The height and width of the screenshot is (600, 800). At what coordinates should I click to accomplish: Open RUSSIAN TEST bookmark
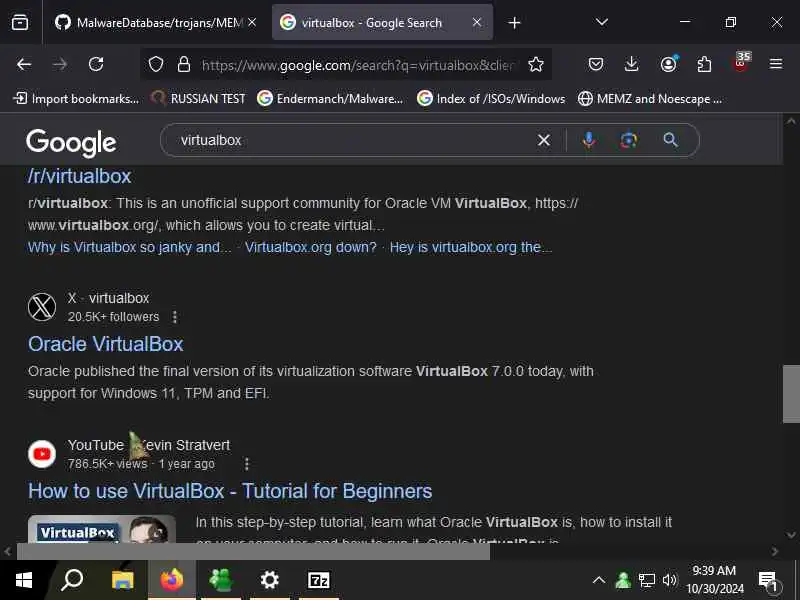click(198, 98)
